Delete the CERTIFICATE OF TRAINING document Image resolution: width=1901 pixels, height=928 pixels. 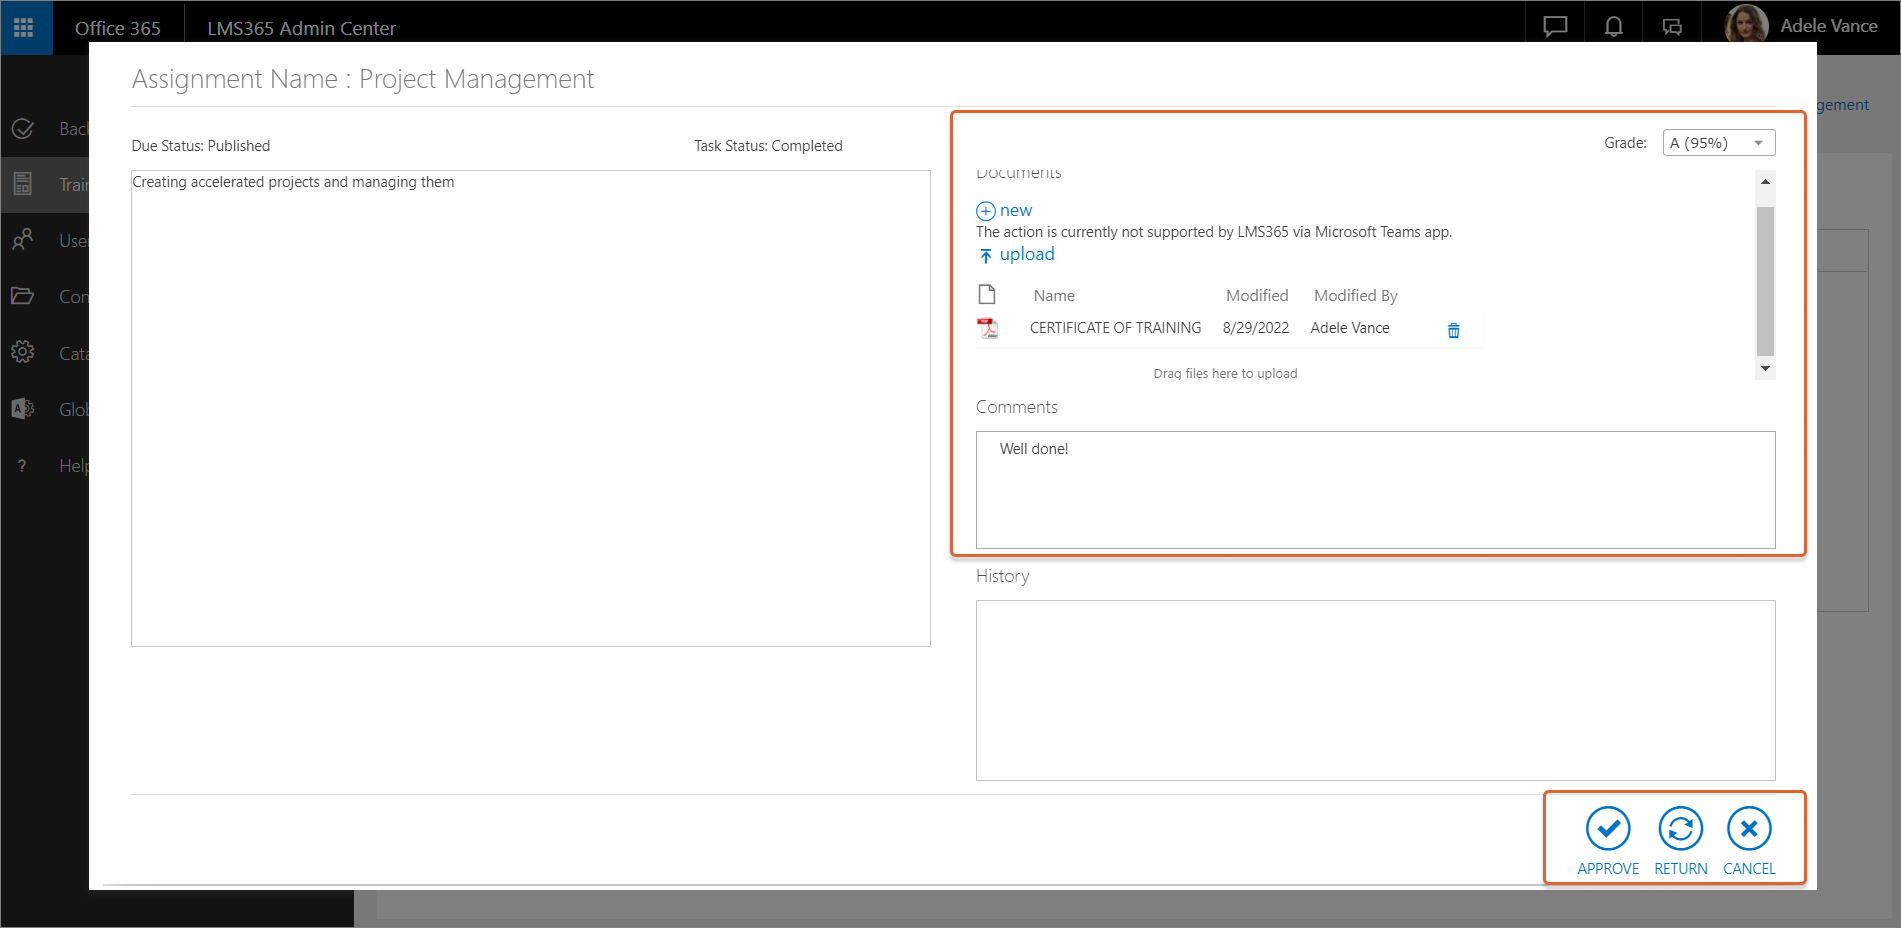tap(1453, 330)
